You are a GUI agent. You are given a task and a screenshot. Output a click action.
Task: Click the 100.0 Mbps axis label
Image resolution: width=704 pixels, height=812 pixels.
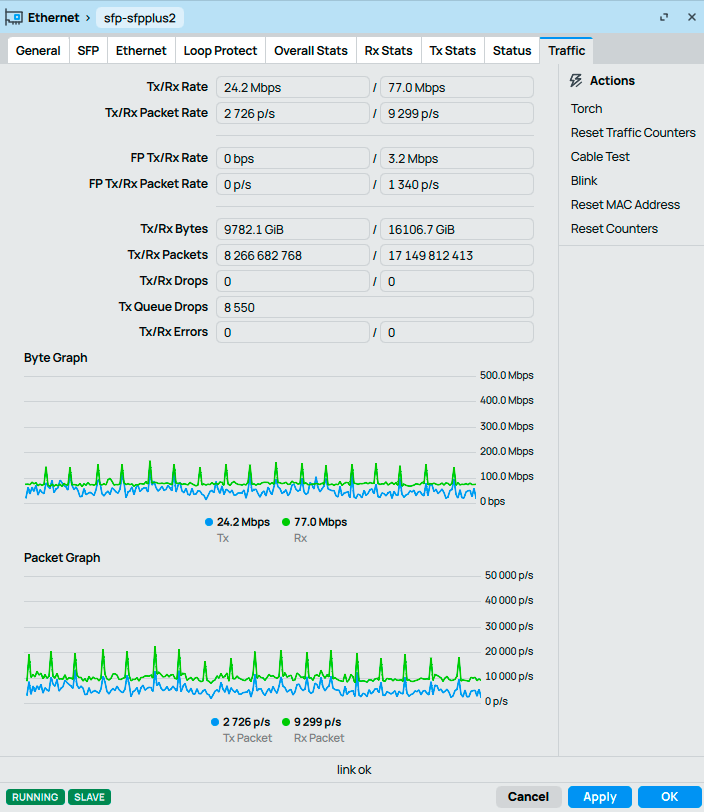[507, 476]
